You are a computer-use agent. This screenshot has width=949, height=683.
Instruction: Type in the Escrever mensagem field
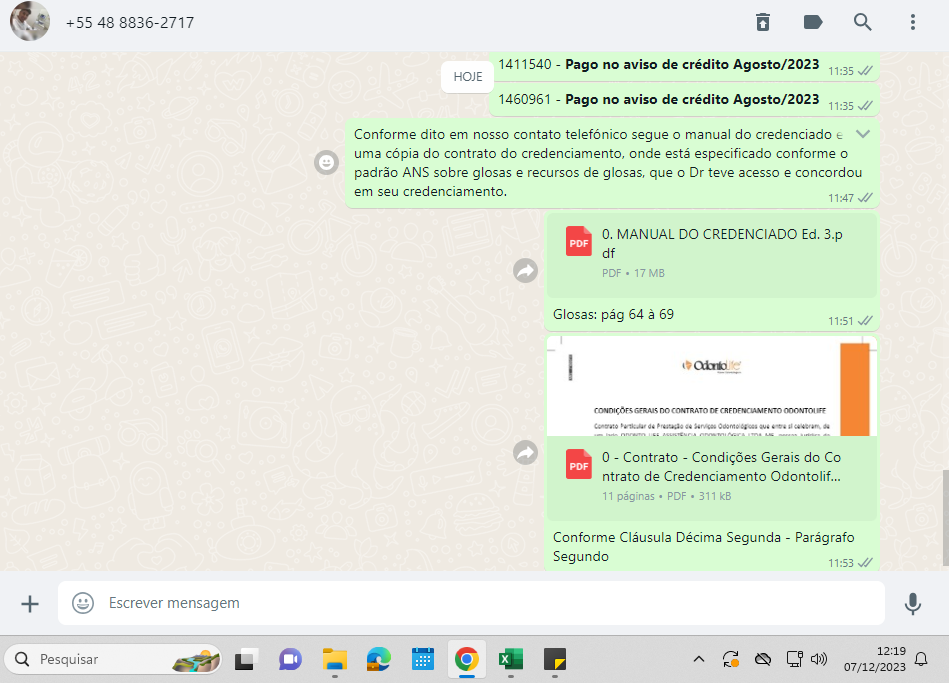click(480, 603)
